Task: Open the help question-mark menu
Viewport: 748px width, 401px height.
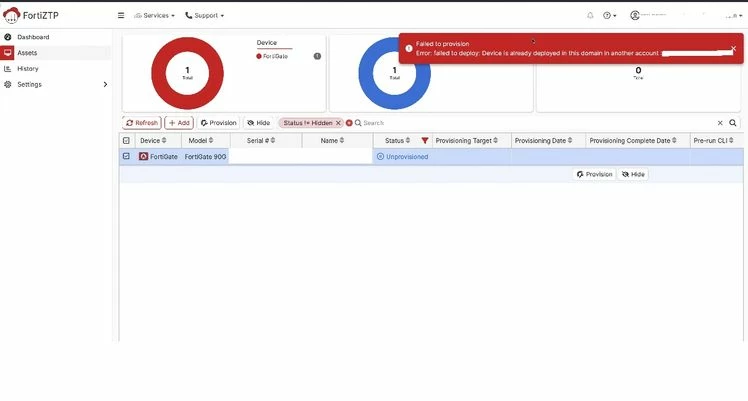Action: 609,15
